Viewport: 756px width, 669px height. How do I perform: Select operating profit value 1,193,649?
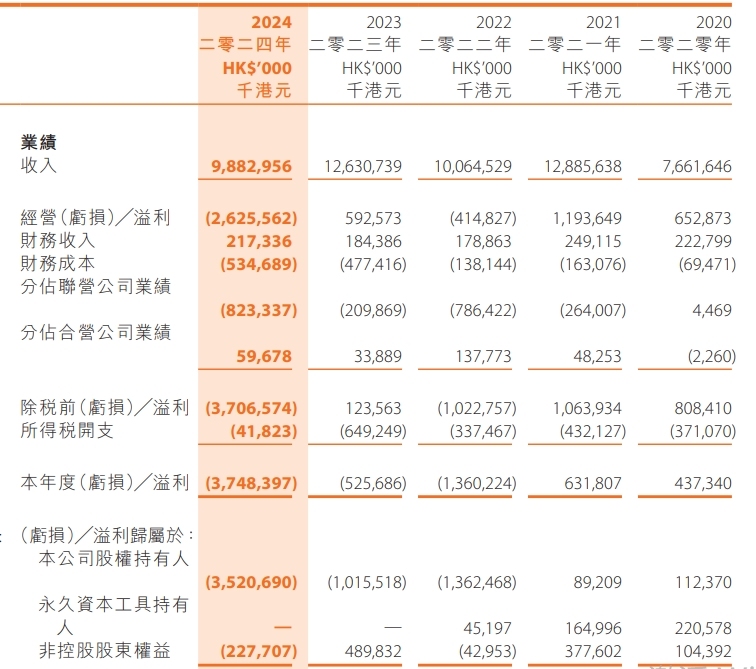pos(587,218)
